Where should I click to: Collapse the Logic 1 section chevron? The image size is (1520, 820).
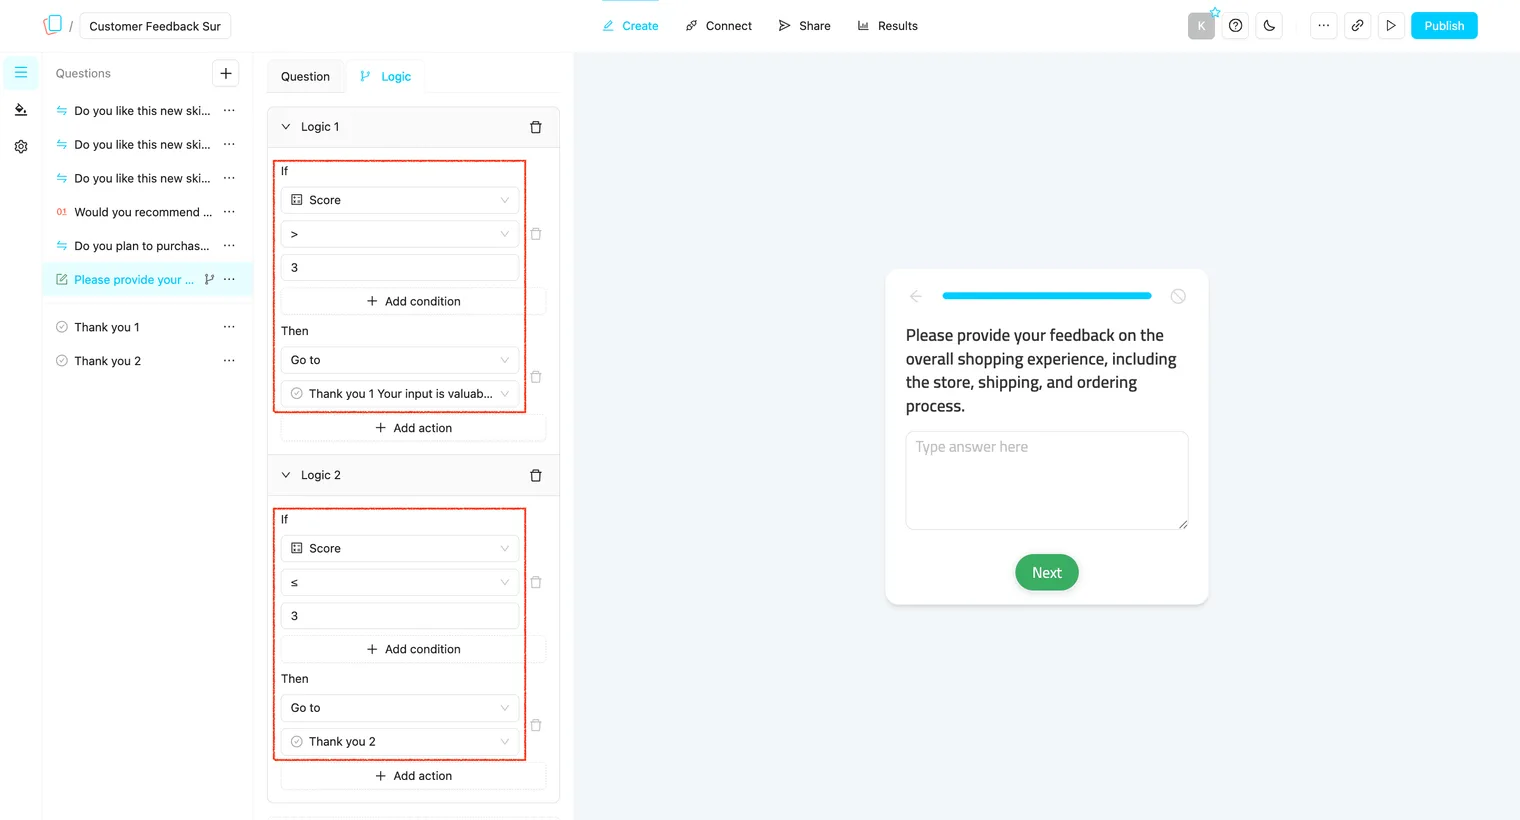tap(286, 127)
